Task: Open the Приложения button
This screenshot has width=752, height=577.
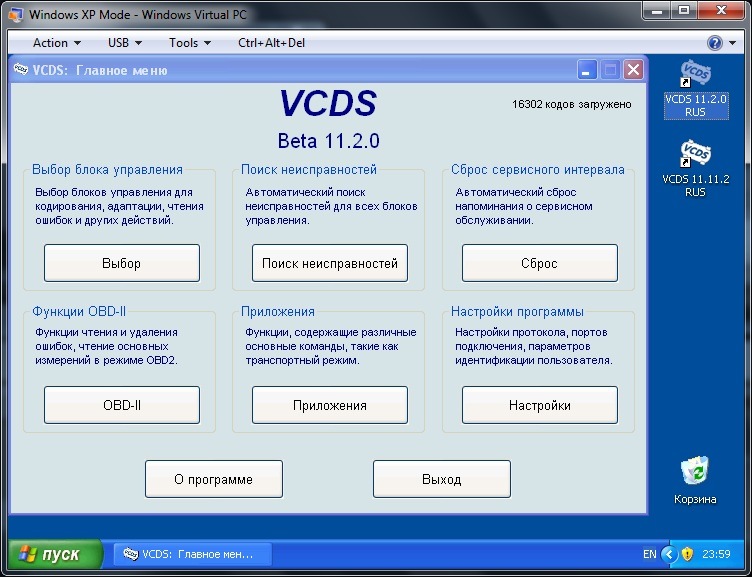Action: point(330,405)
